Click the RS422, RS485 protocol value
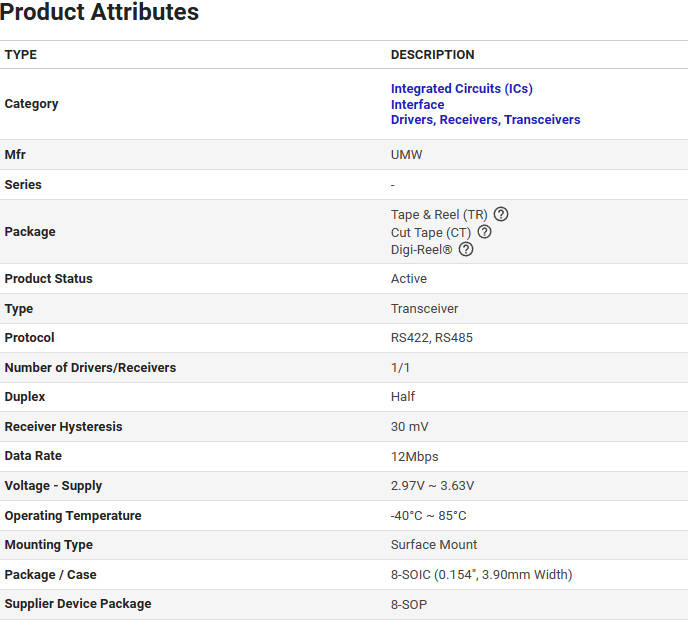 click(x=431, y=338)
